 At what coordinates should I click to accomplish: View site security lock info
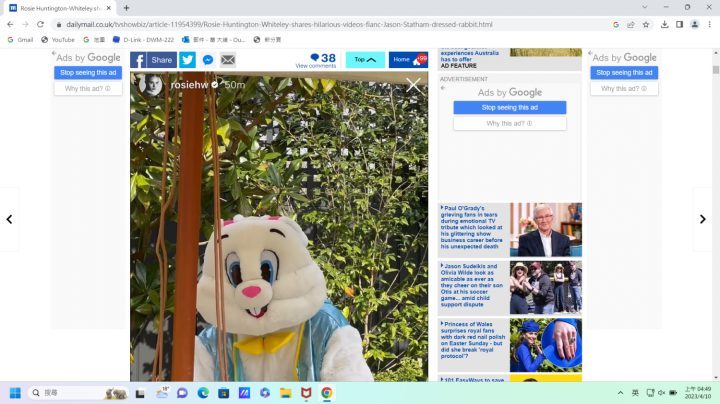[x=59, y=24]
